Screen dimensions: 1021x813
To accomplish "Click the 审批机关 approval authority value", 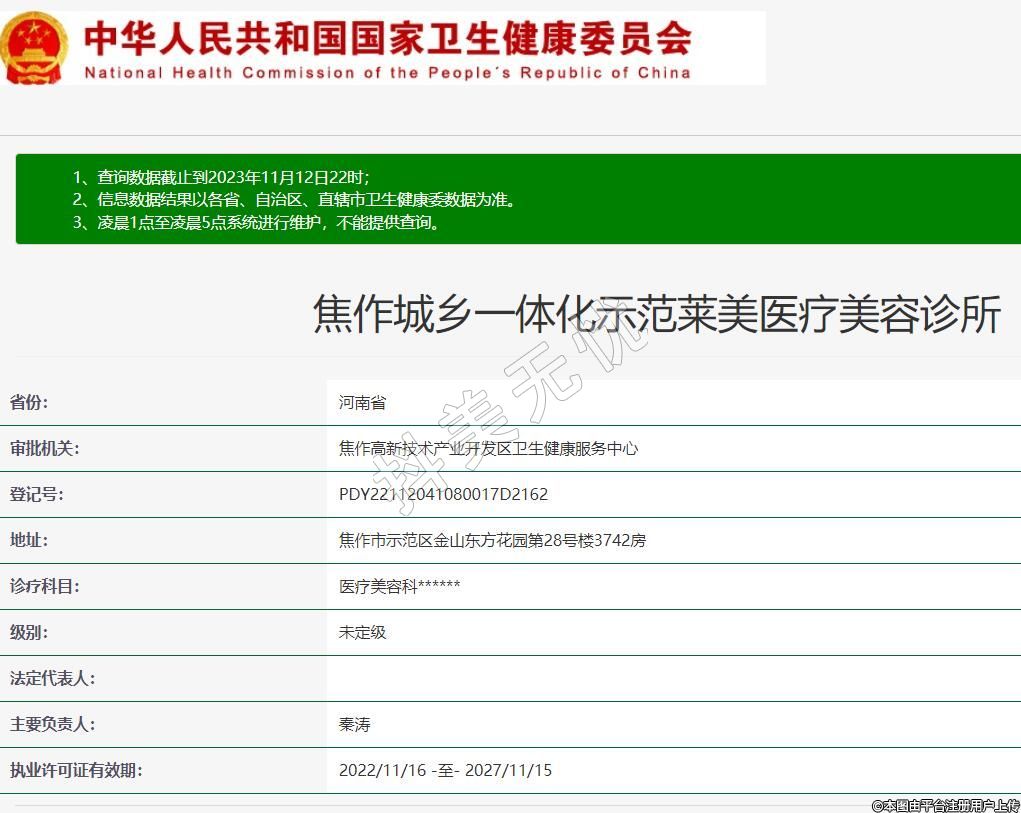I will click(488, 449).
